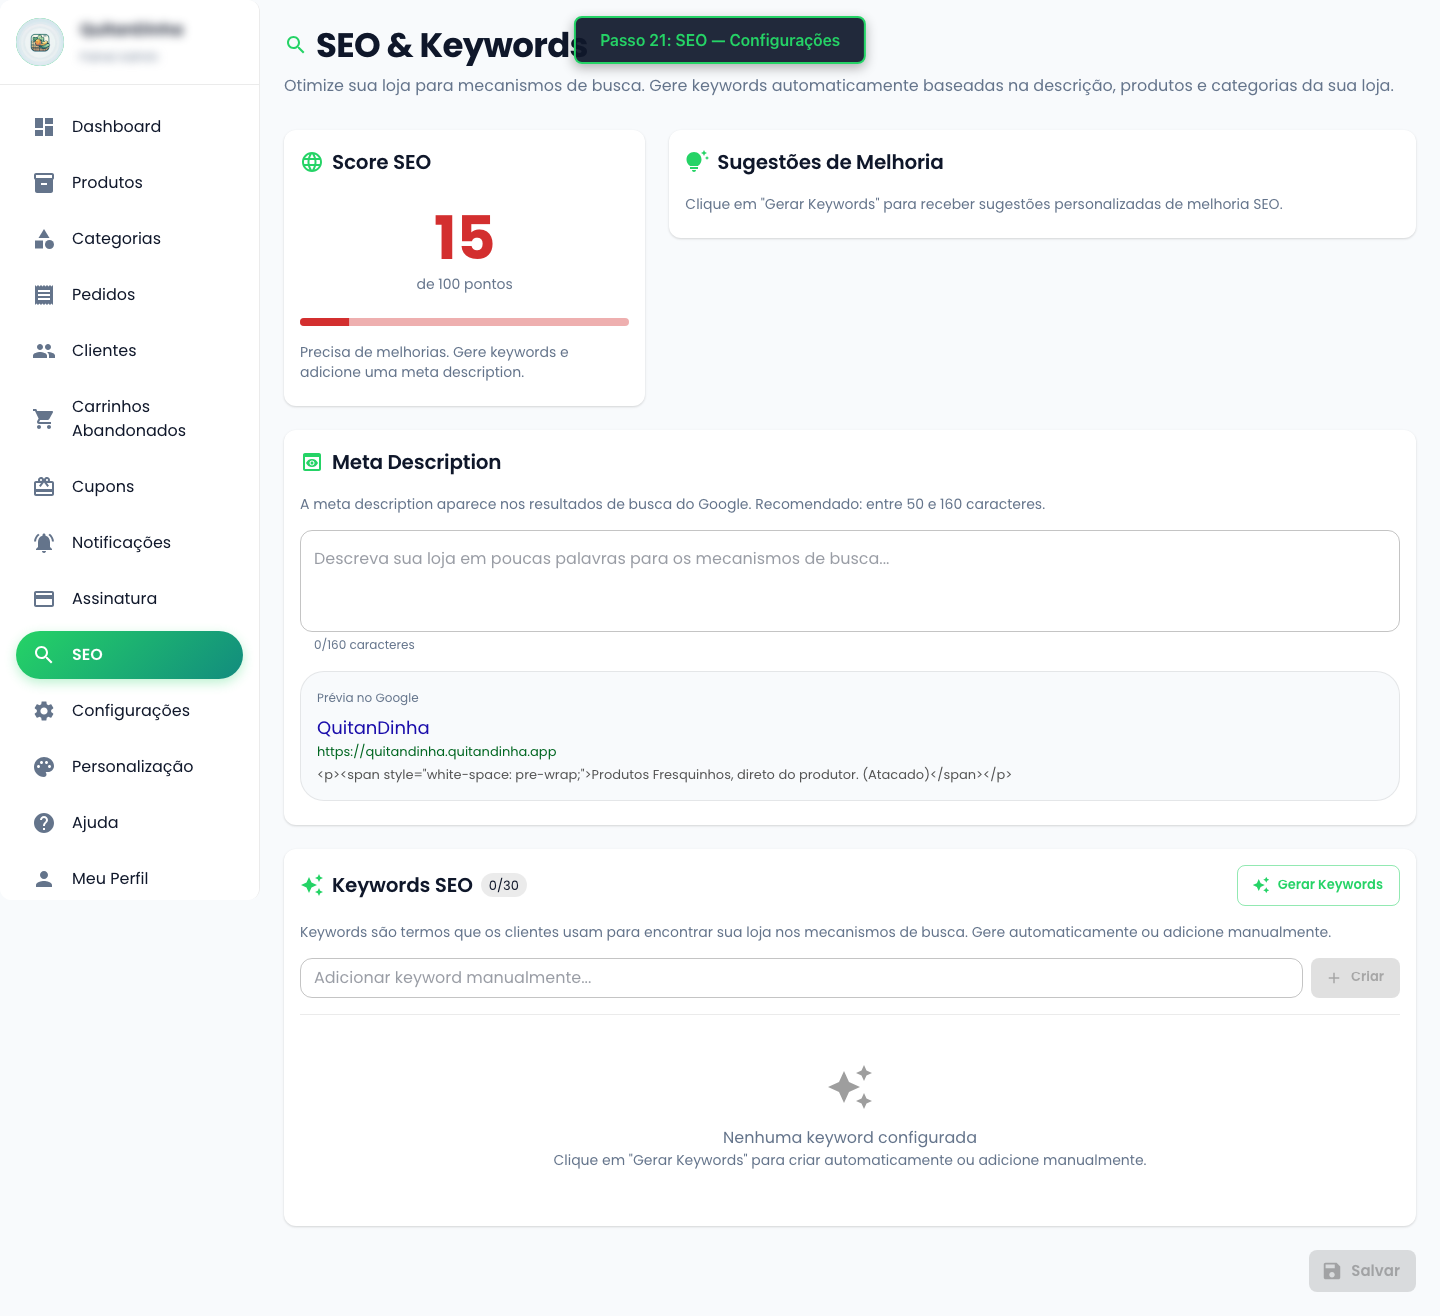
Task: Select the Pedidos receipt icon
Action: tap(44, 295)
